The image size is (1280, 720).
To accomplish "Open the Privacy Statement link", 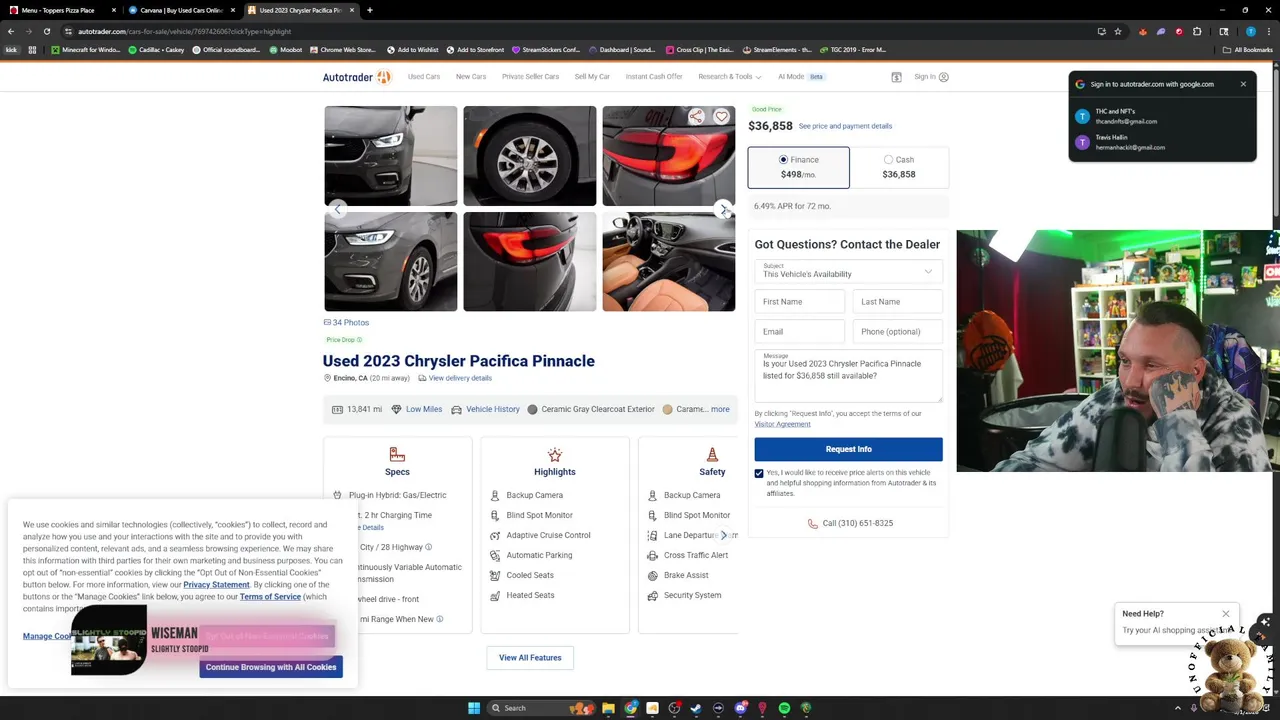I will 216,585.
